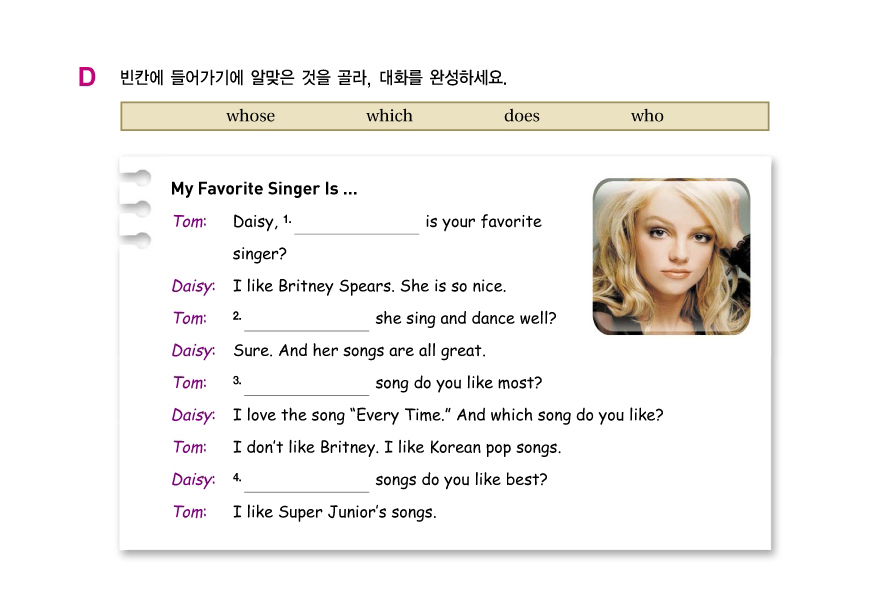Viewport: 873px width, 612px height.
Task: Click blank 2 before 'she sing and dance well?'
Action: (x=306, y=320)
